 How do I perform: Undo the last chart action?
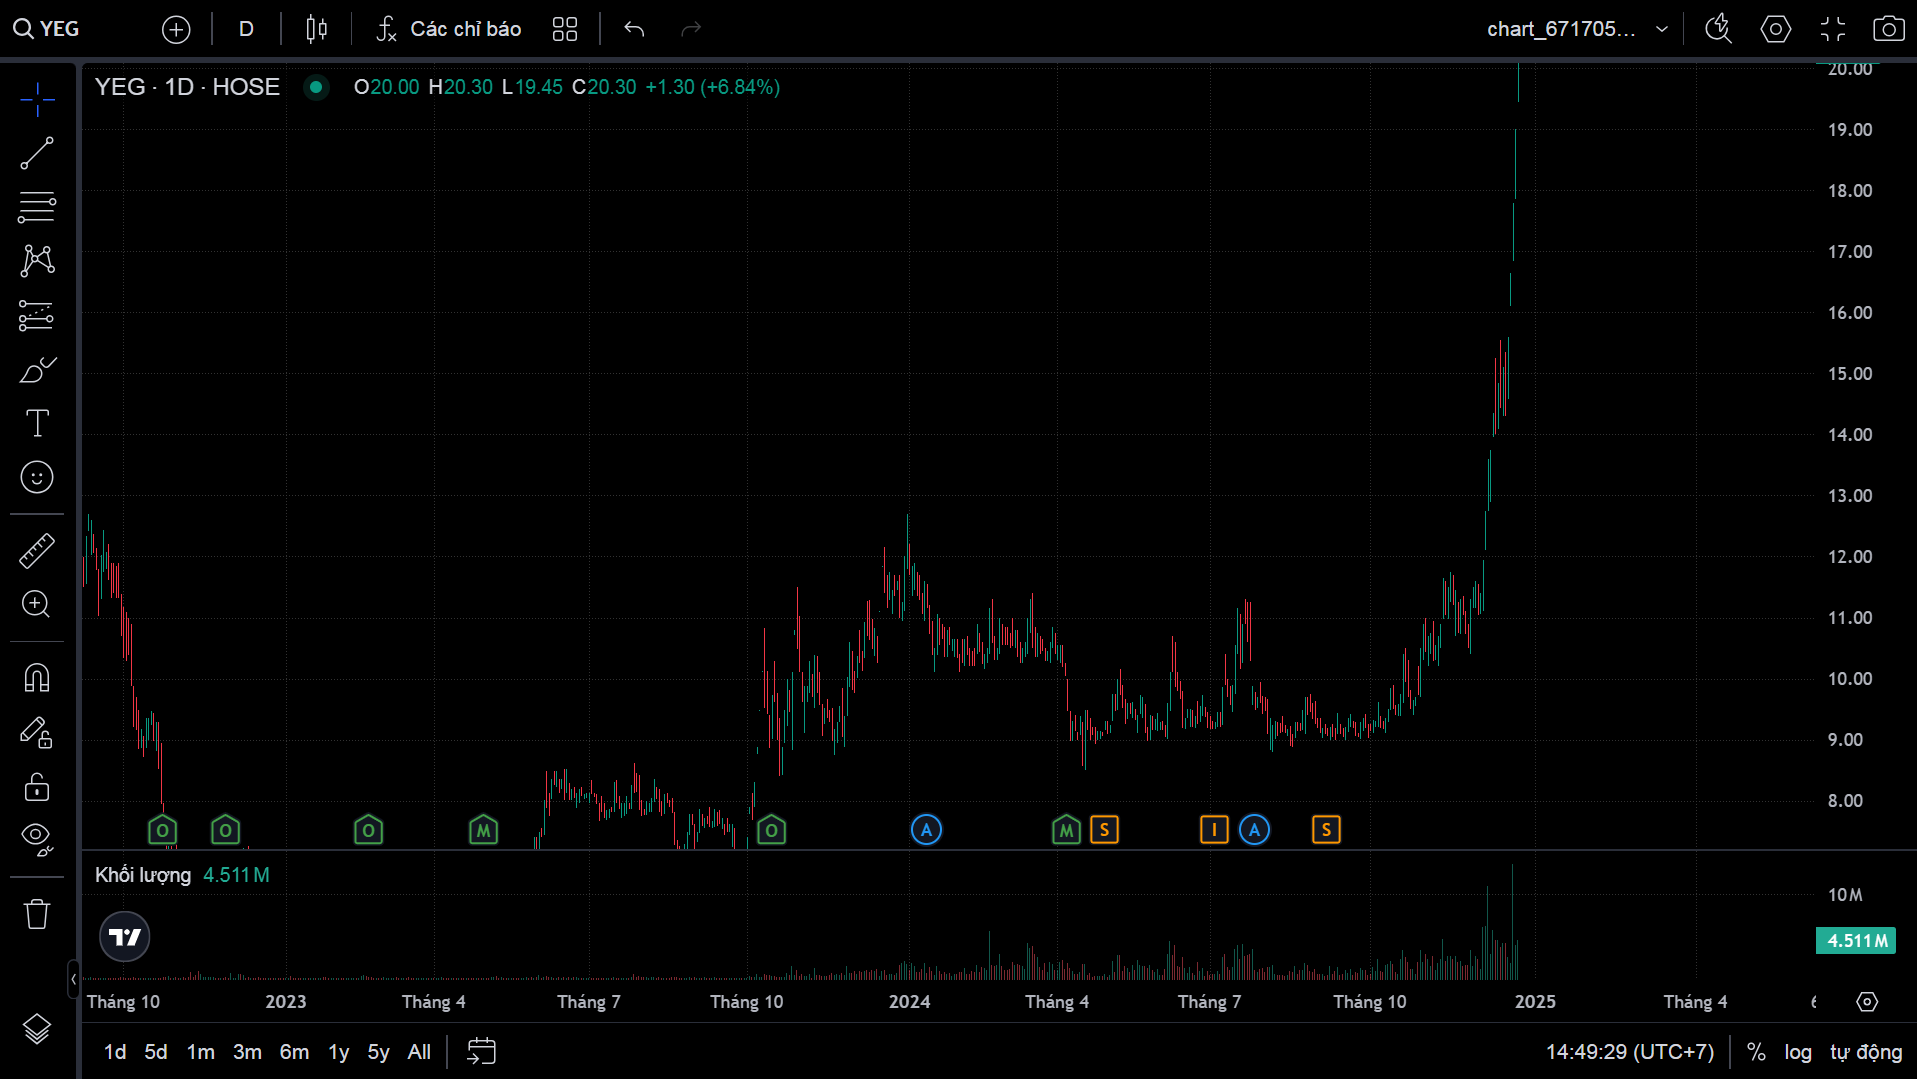pyautogui.click(x=634, y=29)
